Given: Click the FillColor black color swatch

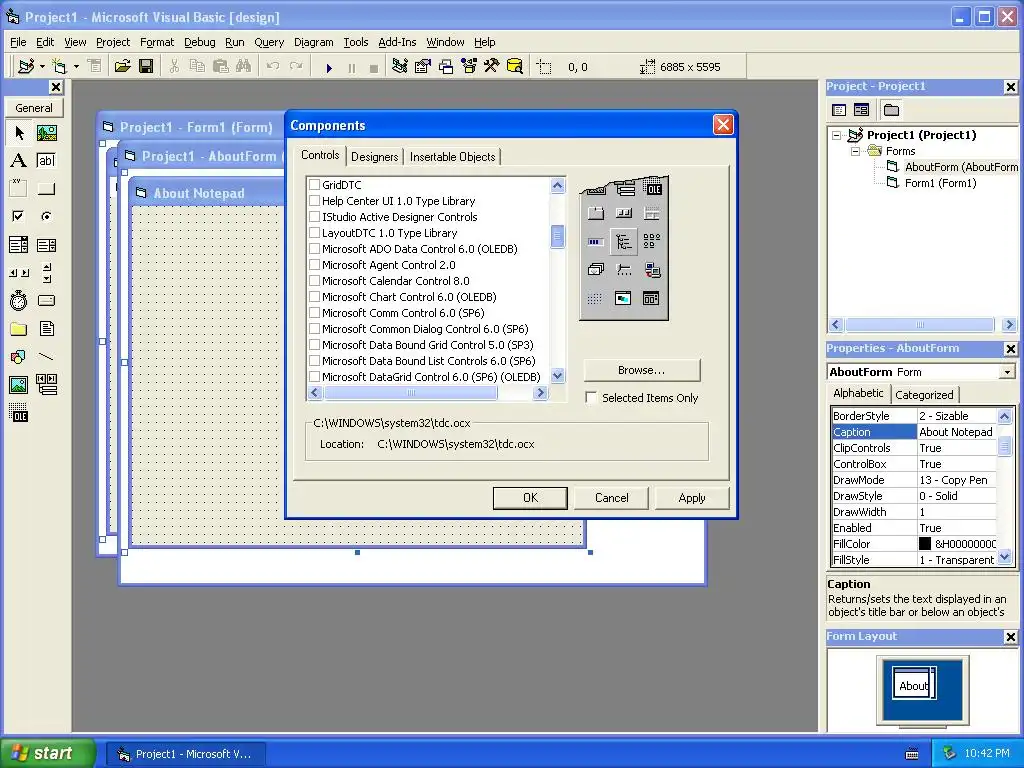Looking at the screenshot, I should (x=925, y=543).
